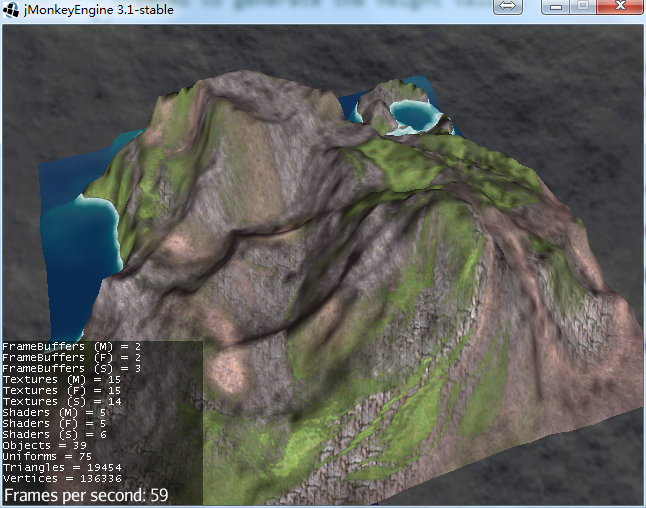This screenshot has height=508, width=646.
Task: Click the 'Frames per second: 59' readout
Action: (86, 495)
